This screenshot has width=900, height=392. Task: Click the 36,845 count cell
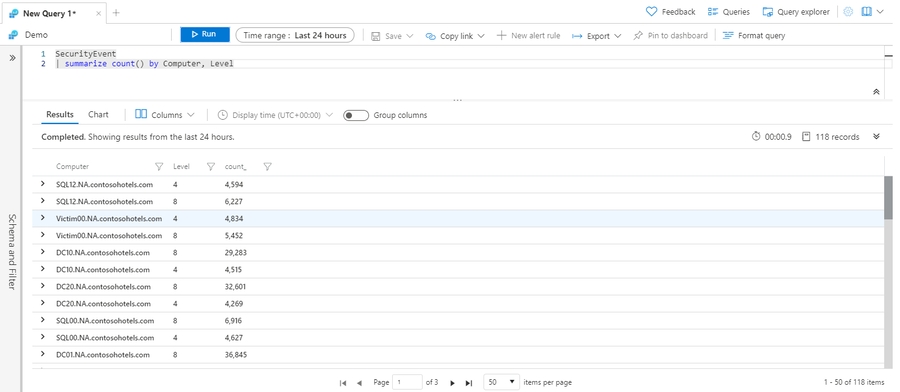click(x=236, y=355)
